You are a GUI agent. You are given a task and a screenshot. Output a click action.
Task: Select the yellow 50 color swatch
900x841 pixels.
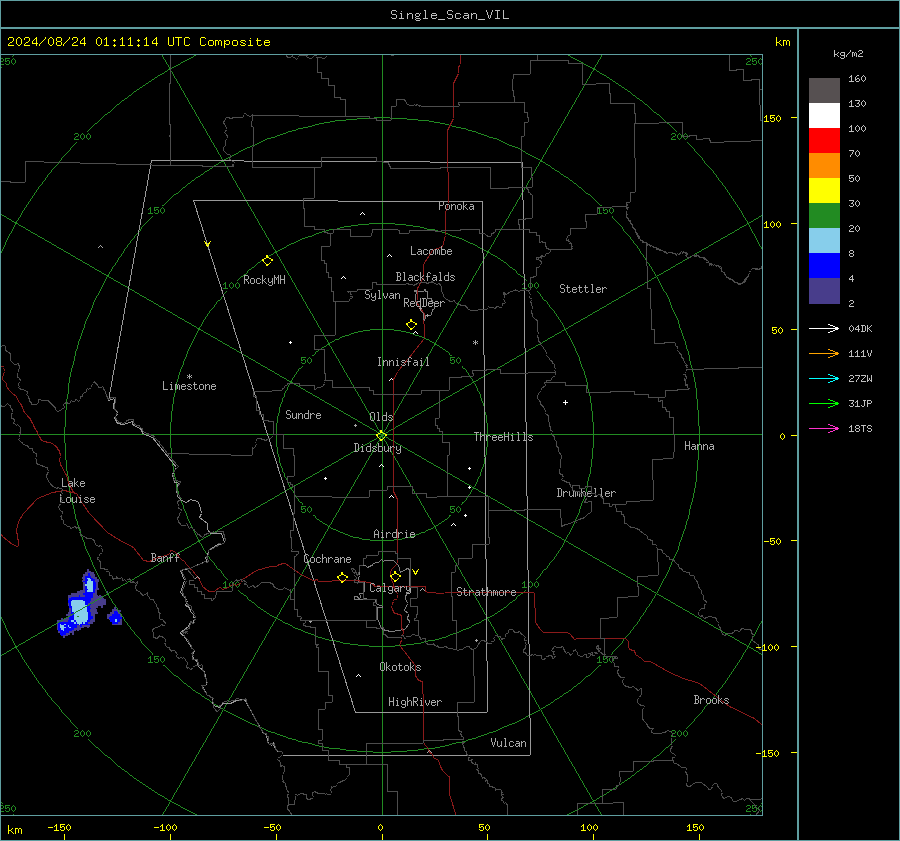coord(824,191)
